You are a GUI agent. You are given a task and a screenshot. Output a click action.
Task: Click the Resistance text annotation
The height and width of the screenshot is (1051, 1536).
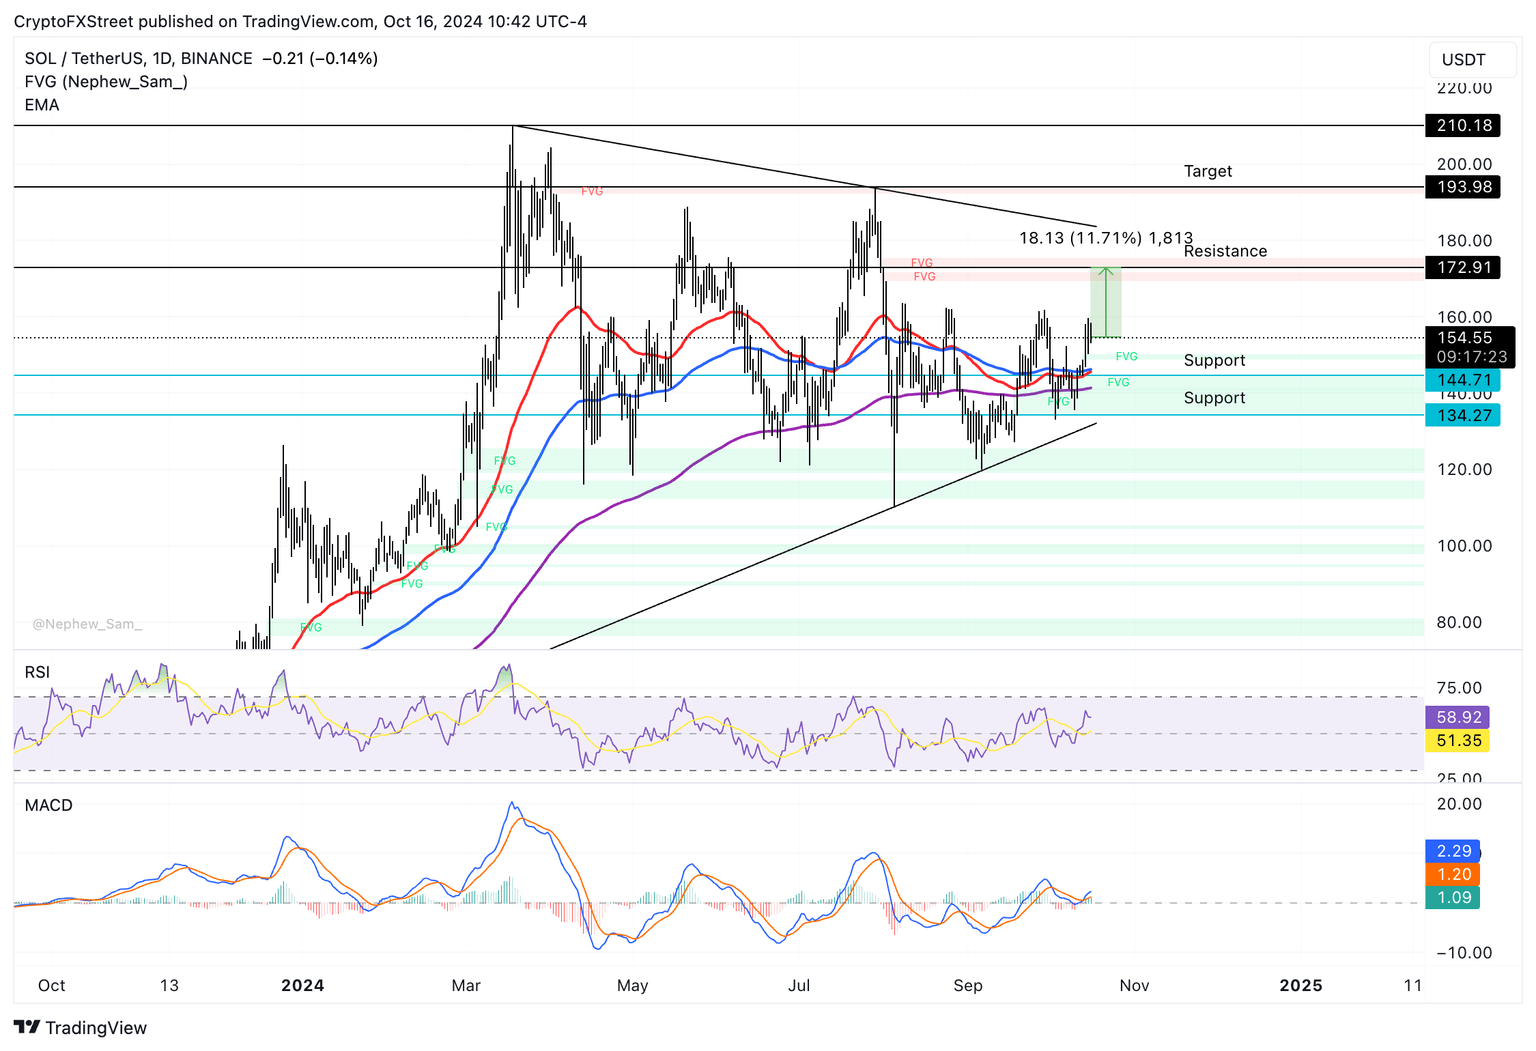(1225, 251)
